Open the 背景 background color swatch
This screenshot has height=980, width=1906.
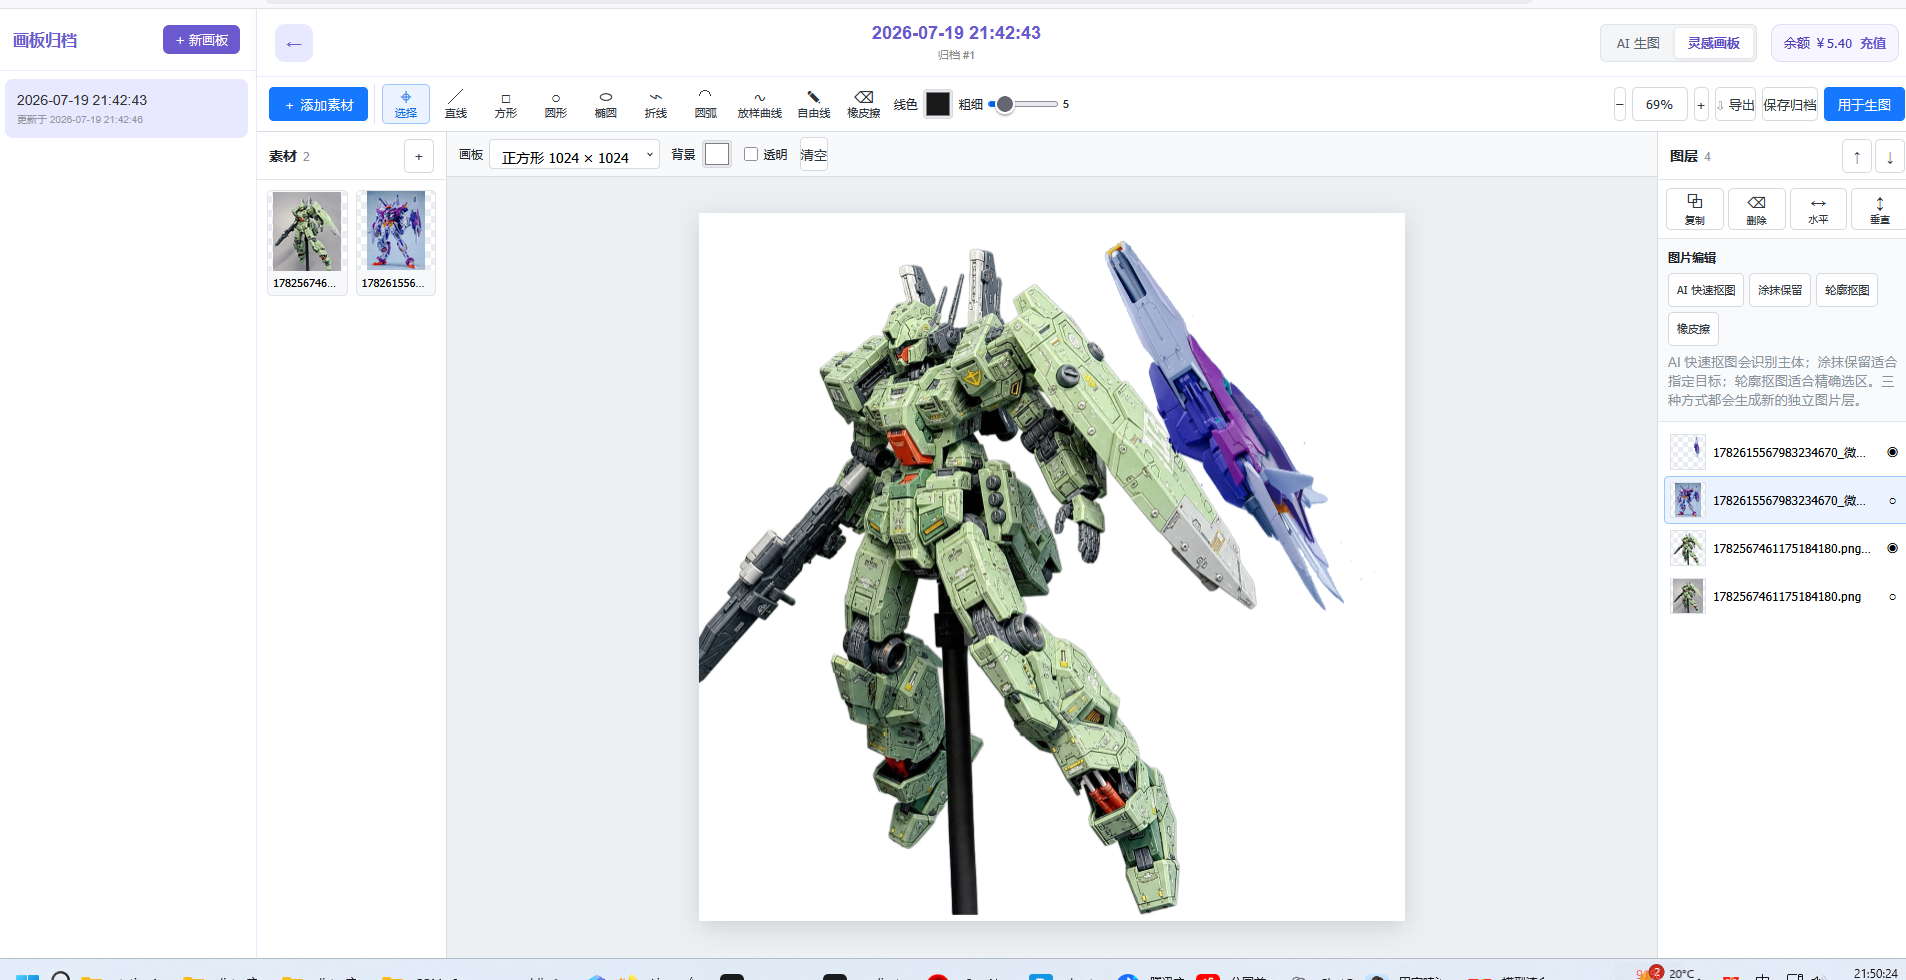click(x=717, y=154)
